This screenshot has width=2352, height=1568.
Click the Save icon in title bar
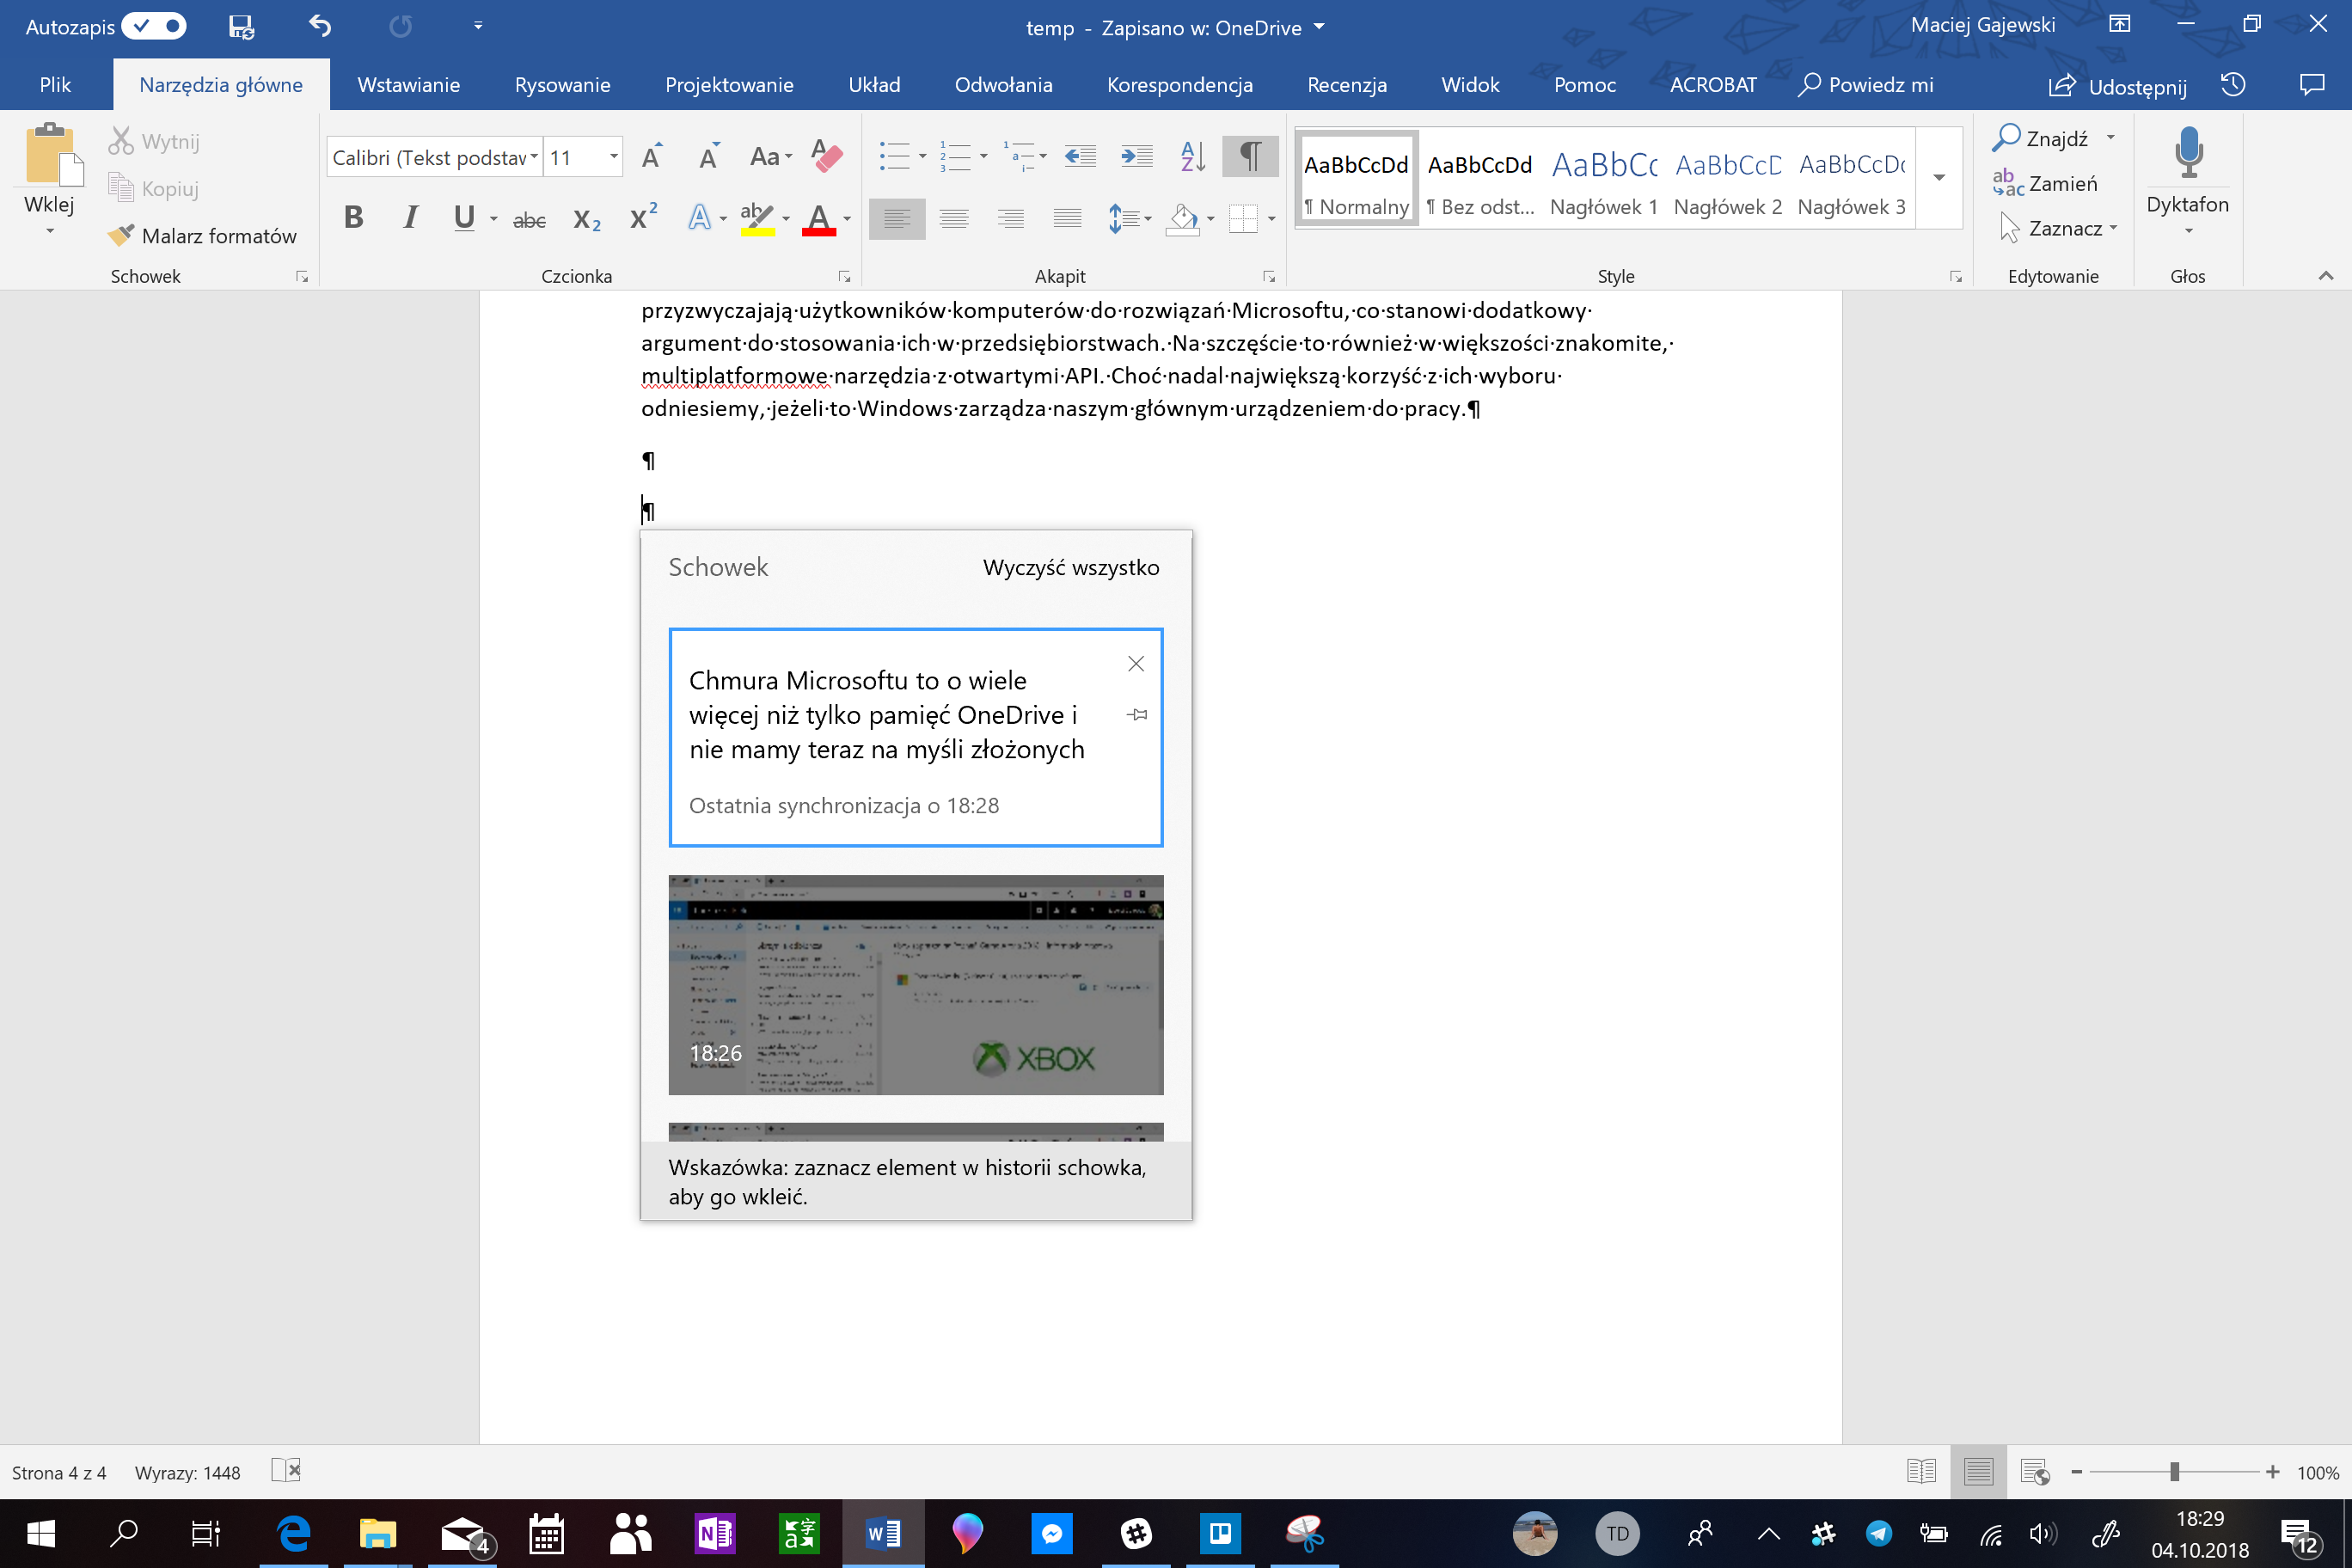tap(241, 26)
